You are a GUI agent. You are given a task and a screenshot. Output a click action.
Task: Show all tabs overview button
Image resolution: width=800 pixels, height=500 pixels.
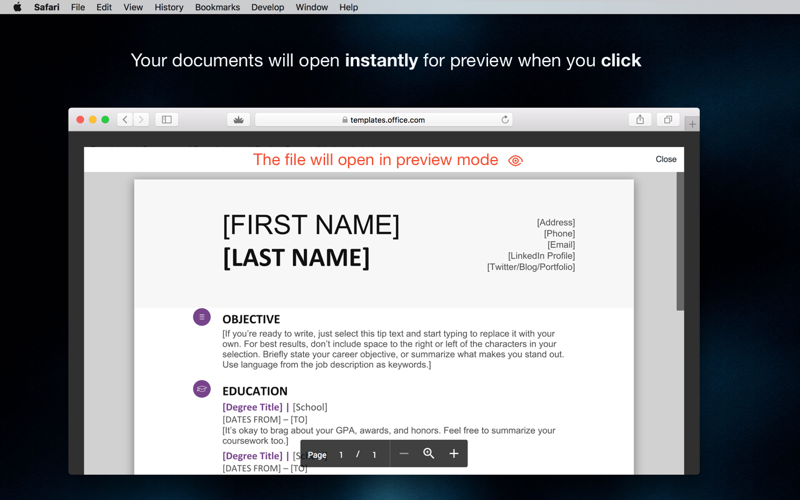click(668, 120)
